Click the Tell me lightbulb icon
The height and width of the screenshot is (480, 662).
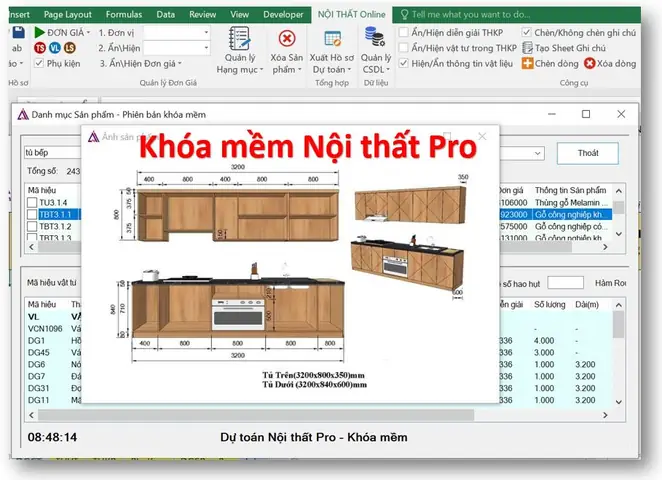404,15
